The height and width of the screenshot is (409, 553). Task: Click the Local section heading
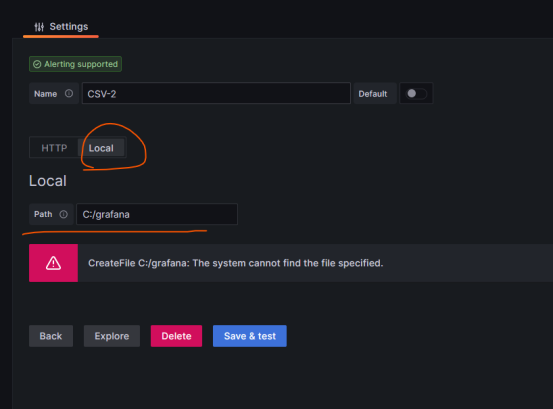pos(48,181)
